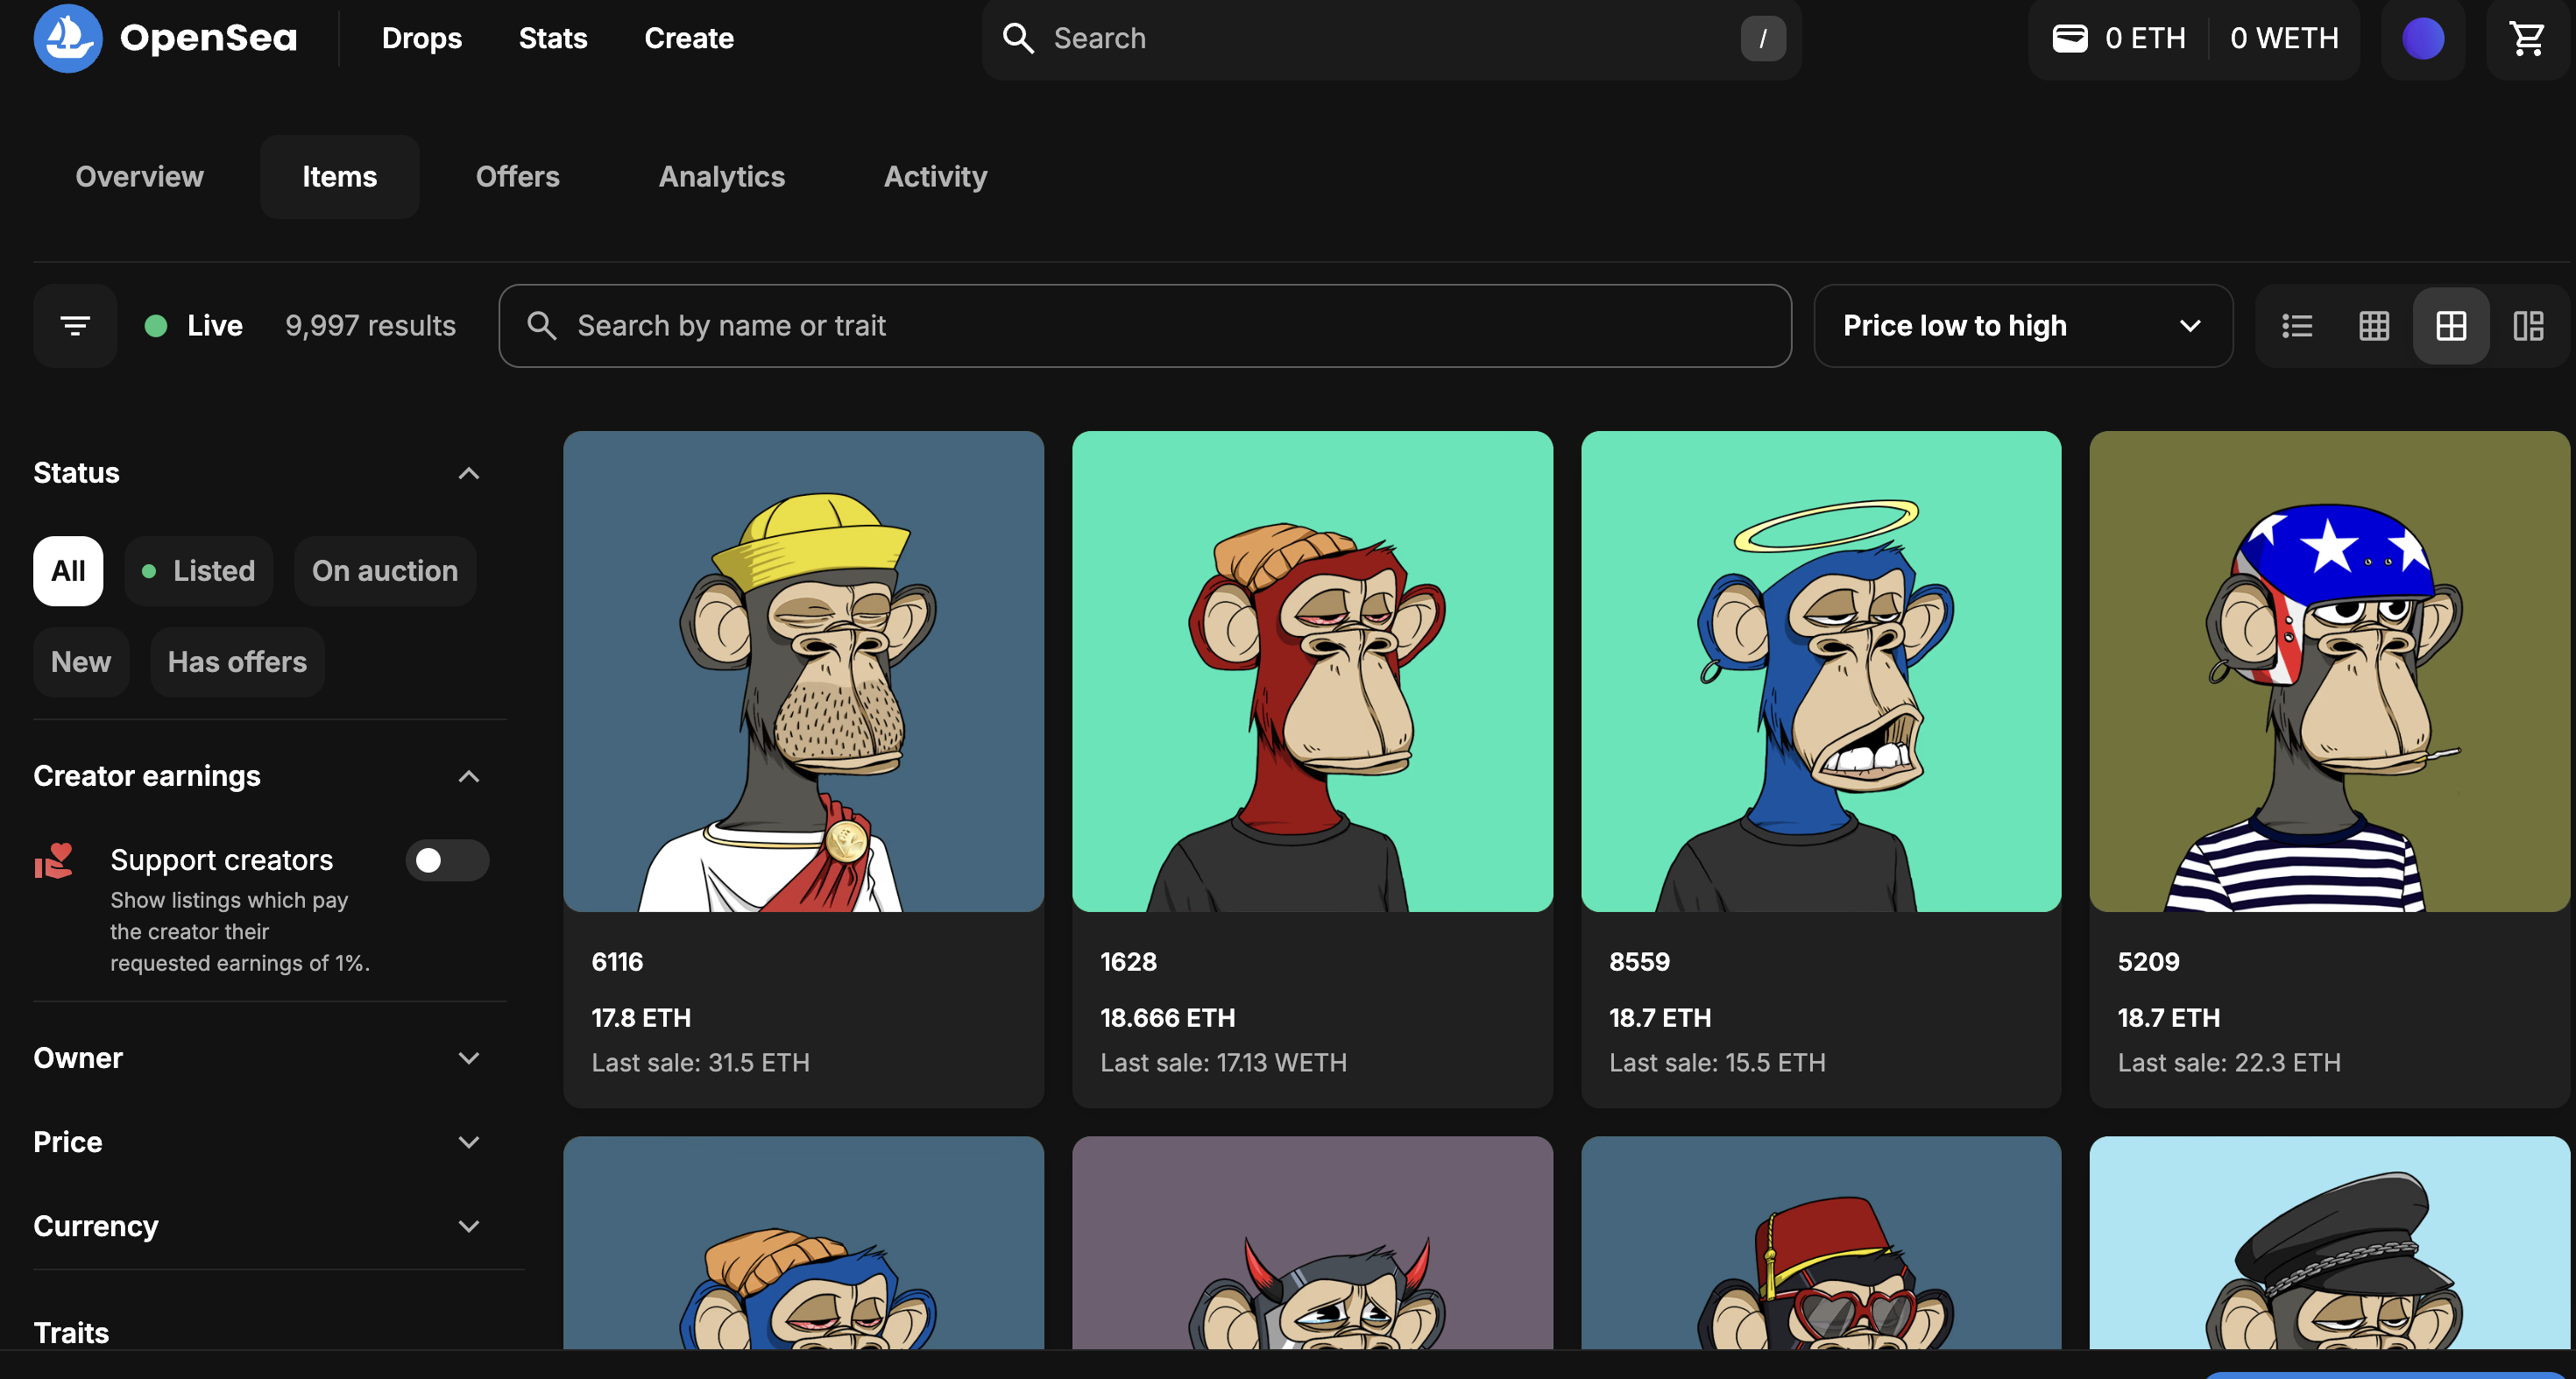Click the slash shortcut key badge
The height and width of the screenshot is (1379, 2576).
click(x=1763, y=38)
